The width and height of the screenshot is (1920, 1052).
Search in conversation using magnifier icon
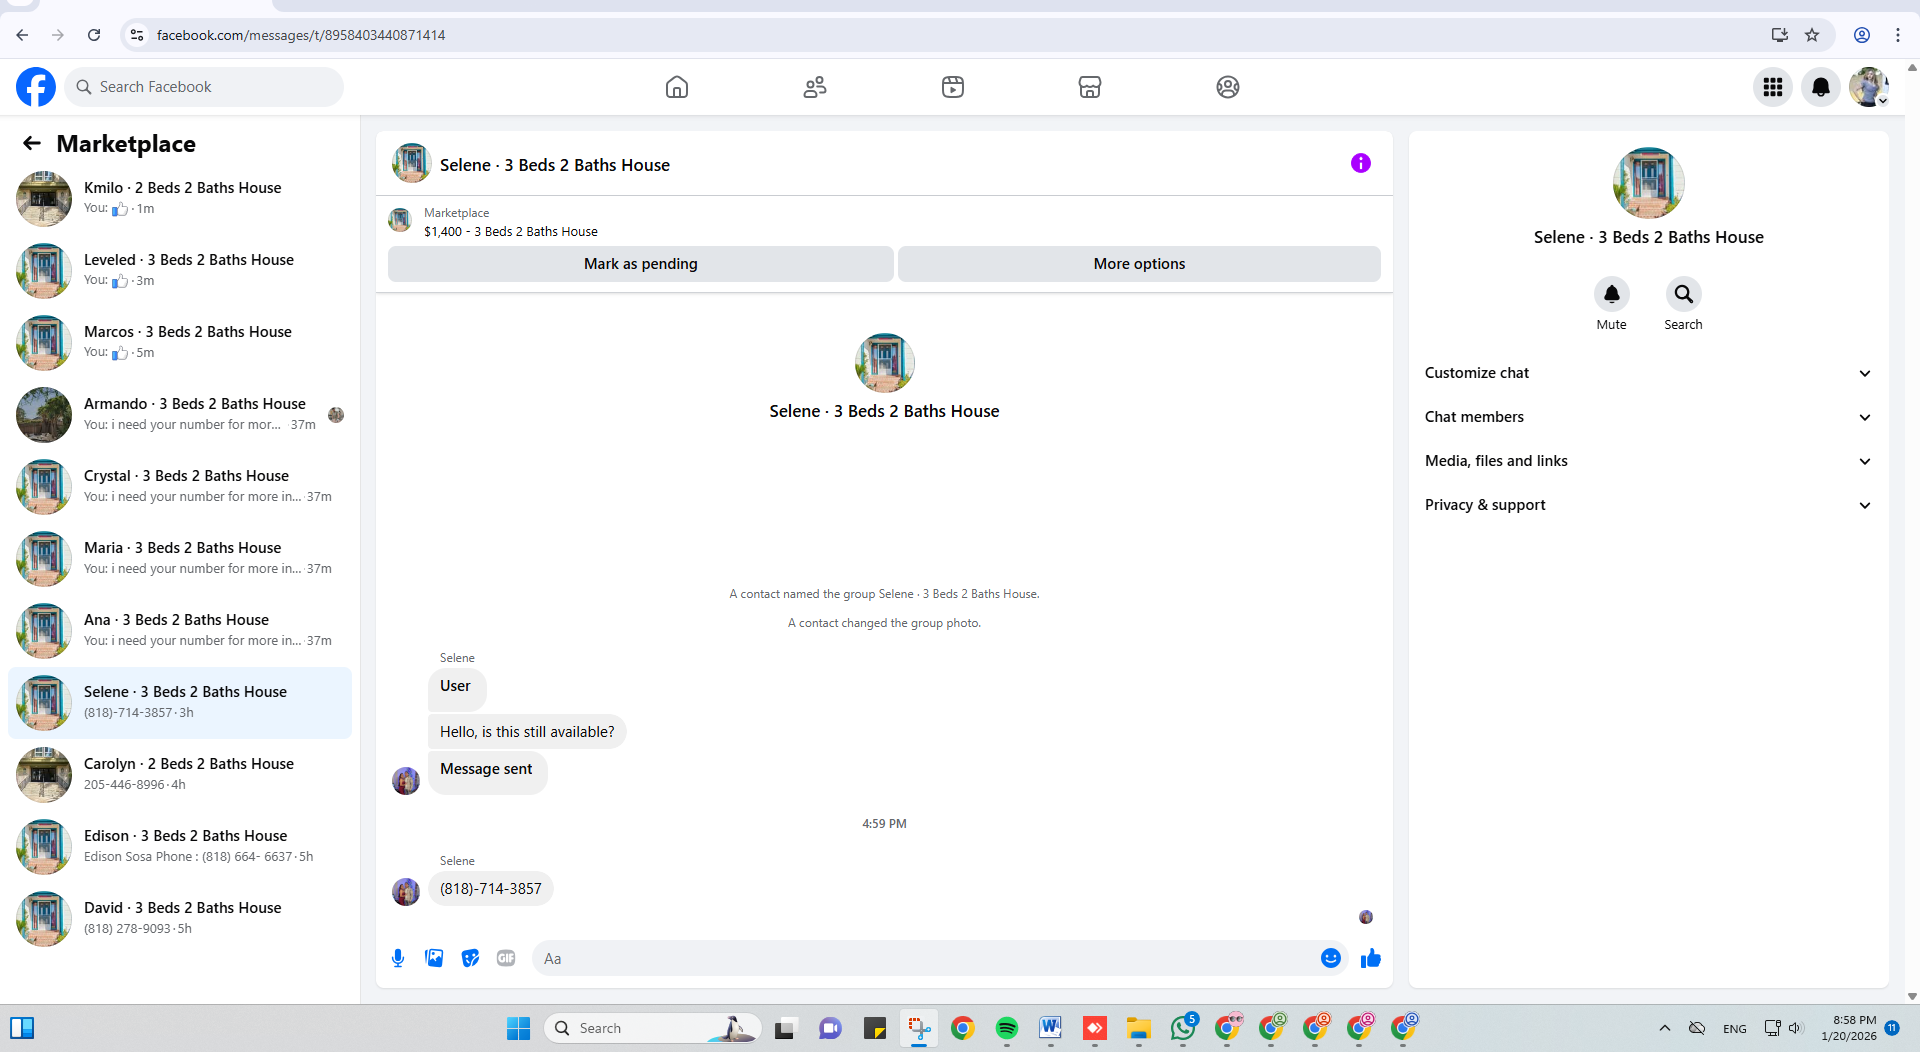click(x=1684, y=294)
